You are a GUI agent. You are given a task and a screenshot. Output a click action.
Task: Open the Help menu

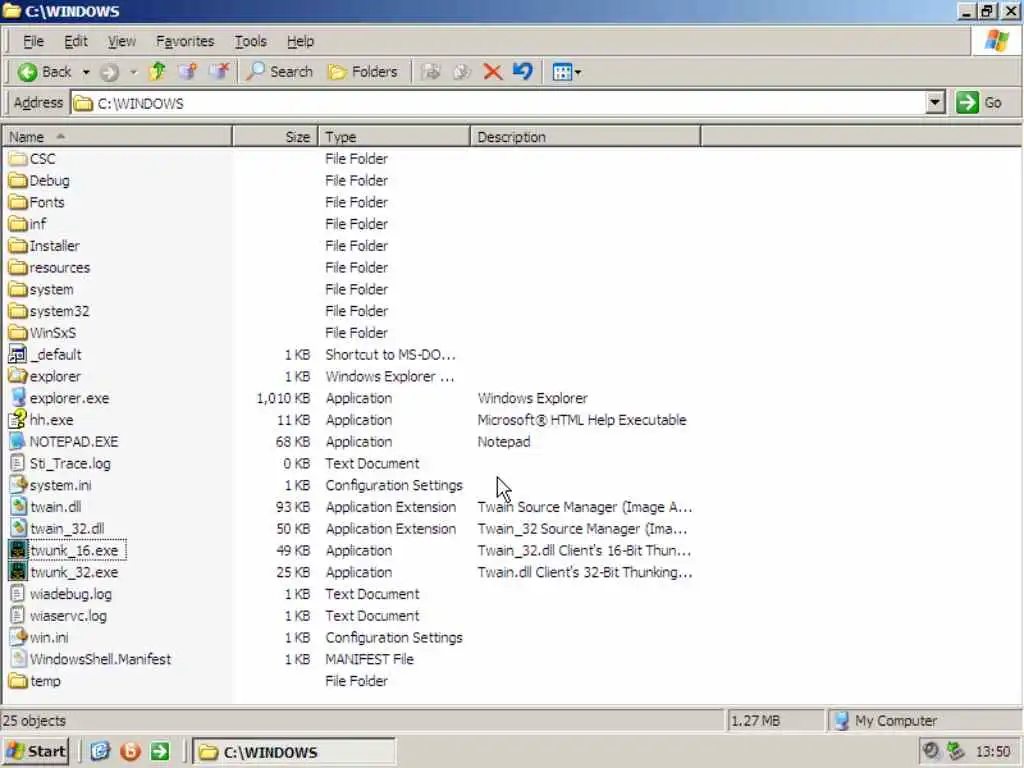click(300, 41)
